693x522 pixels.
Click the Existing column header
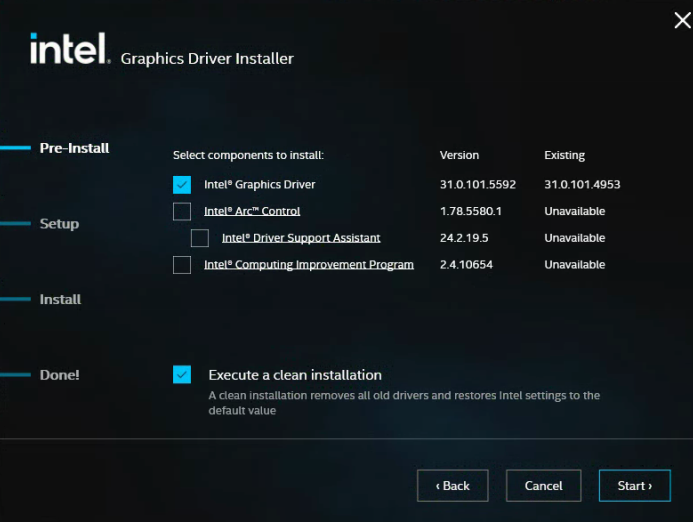click(x=564, y=155)
